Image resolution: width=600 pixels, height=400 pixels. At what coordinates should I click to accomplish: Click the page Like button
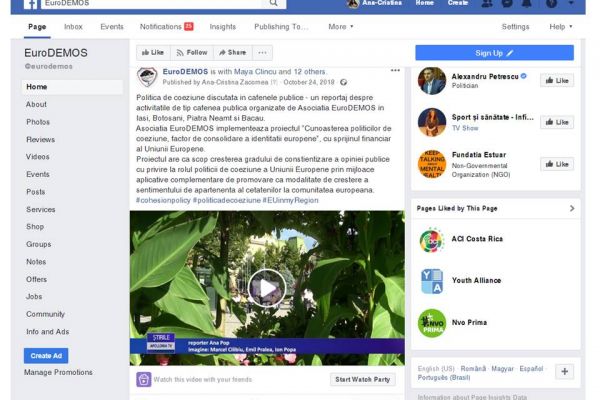[x=153, y=53]
